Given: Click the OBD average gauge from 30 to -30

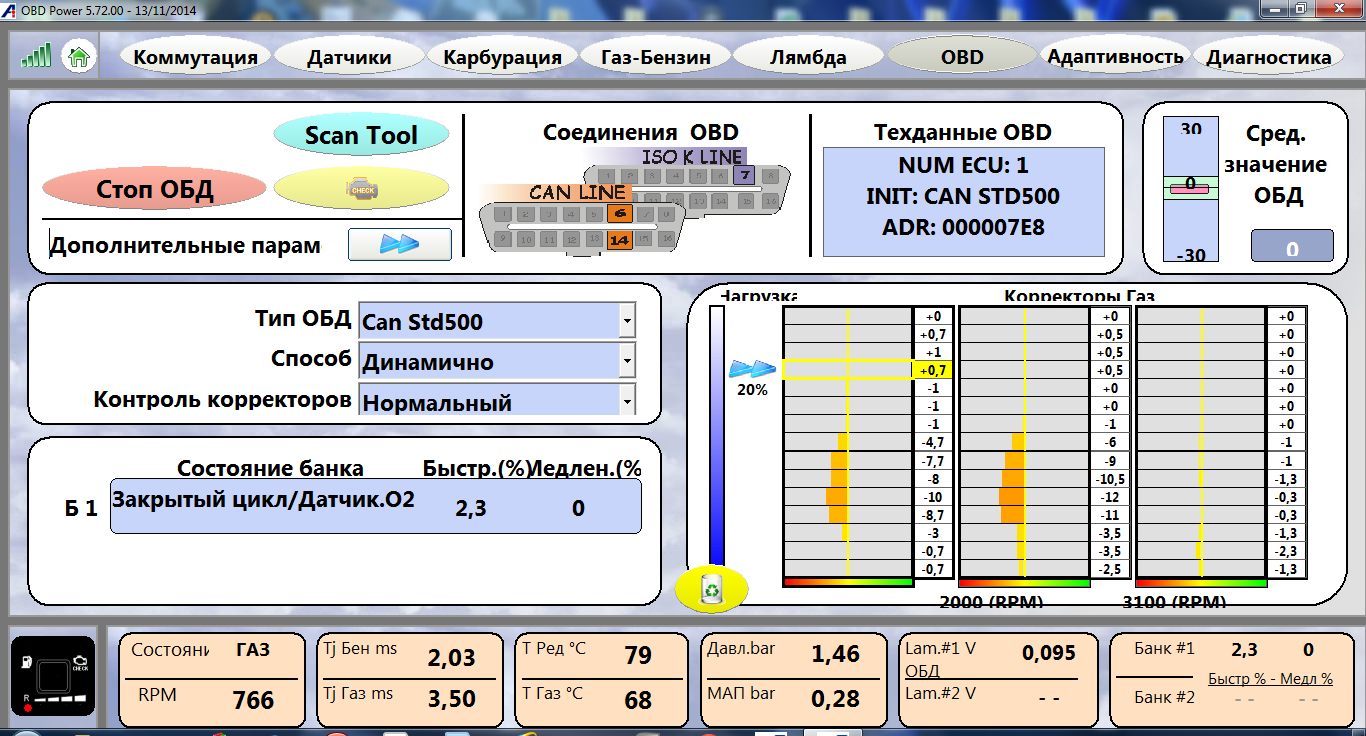Looking at the screenshot, I should [1191, 190].
